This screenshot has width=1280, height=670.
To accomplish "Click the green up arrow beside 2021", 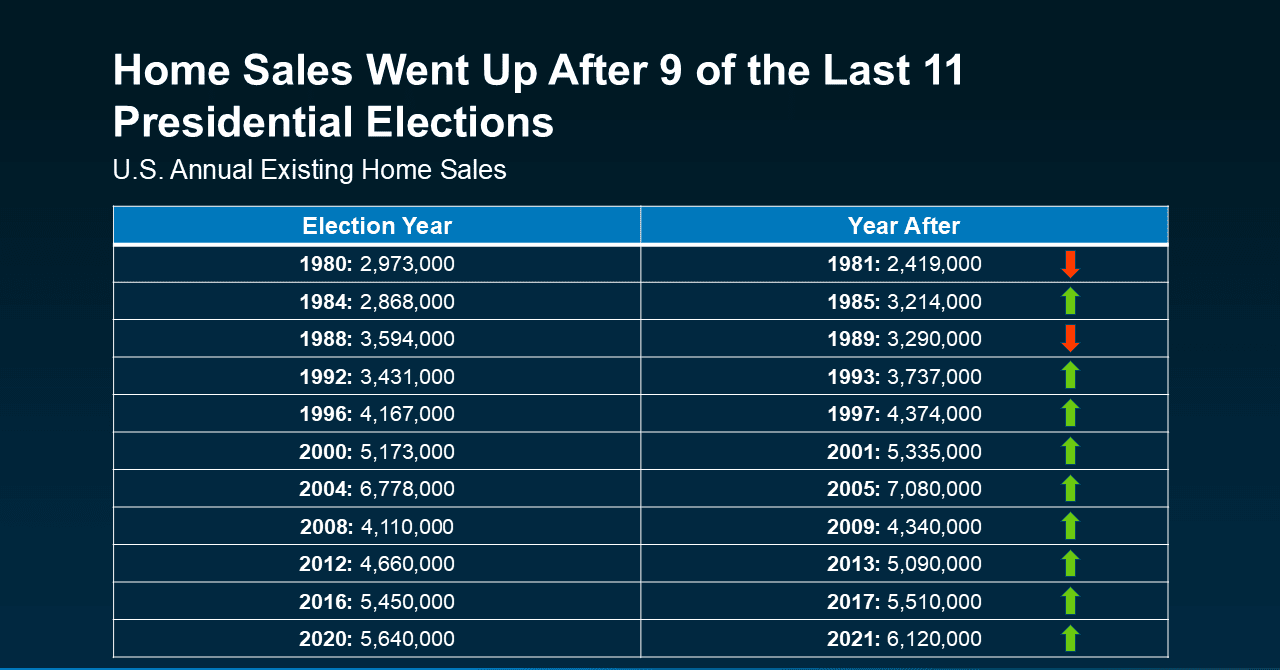I will tap(1070, 639).
